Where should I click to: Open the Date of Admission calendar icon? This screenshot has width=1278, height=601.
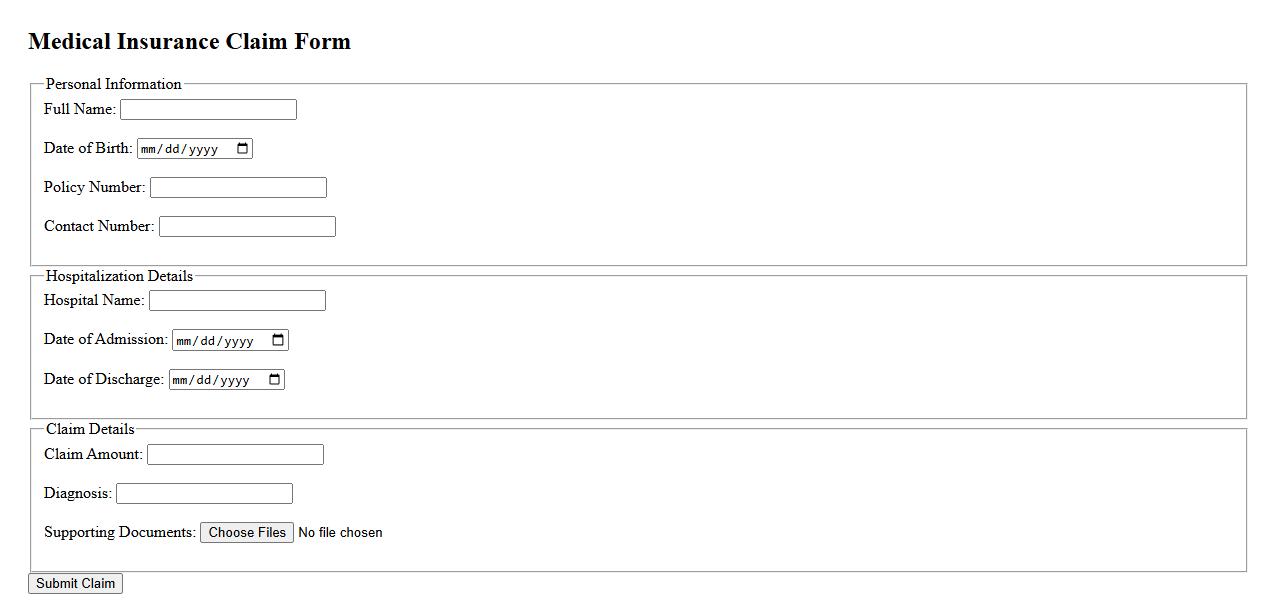(x=278, y=340)
